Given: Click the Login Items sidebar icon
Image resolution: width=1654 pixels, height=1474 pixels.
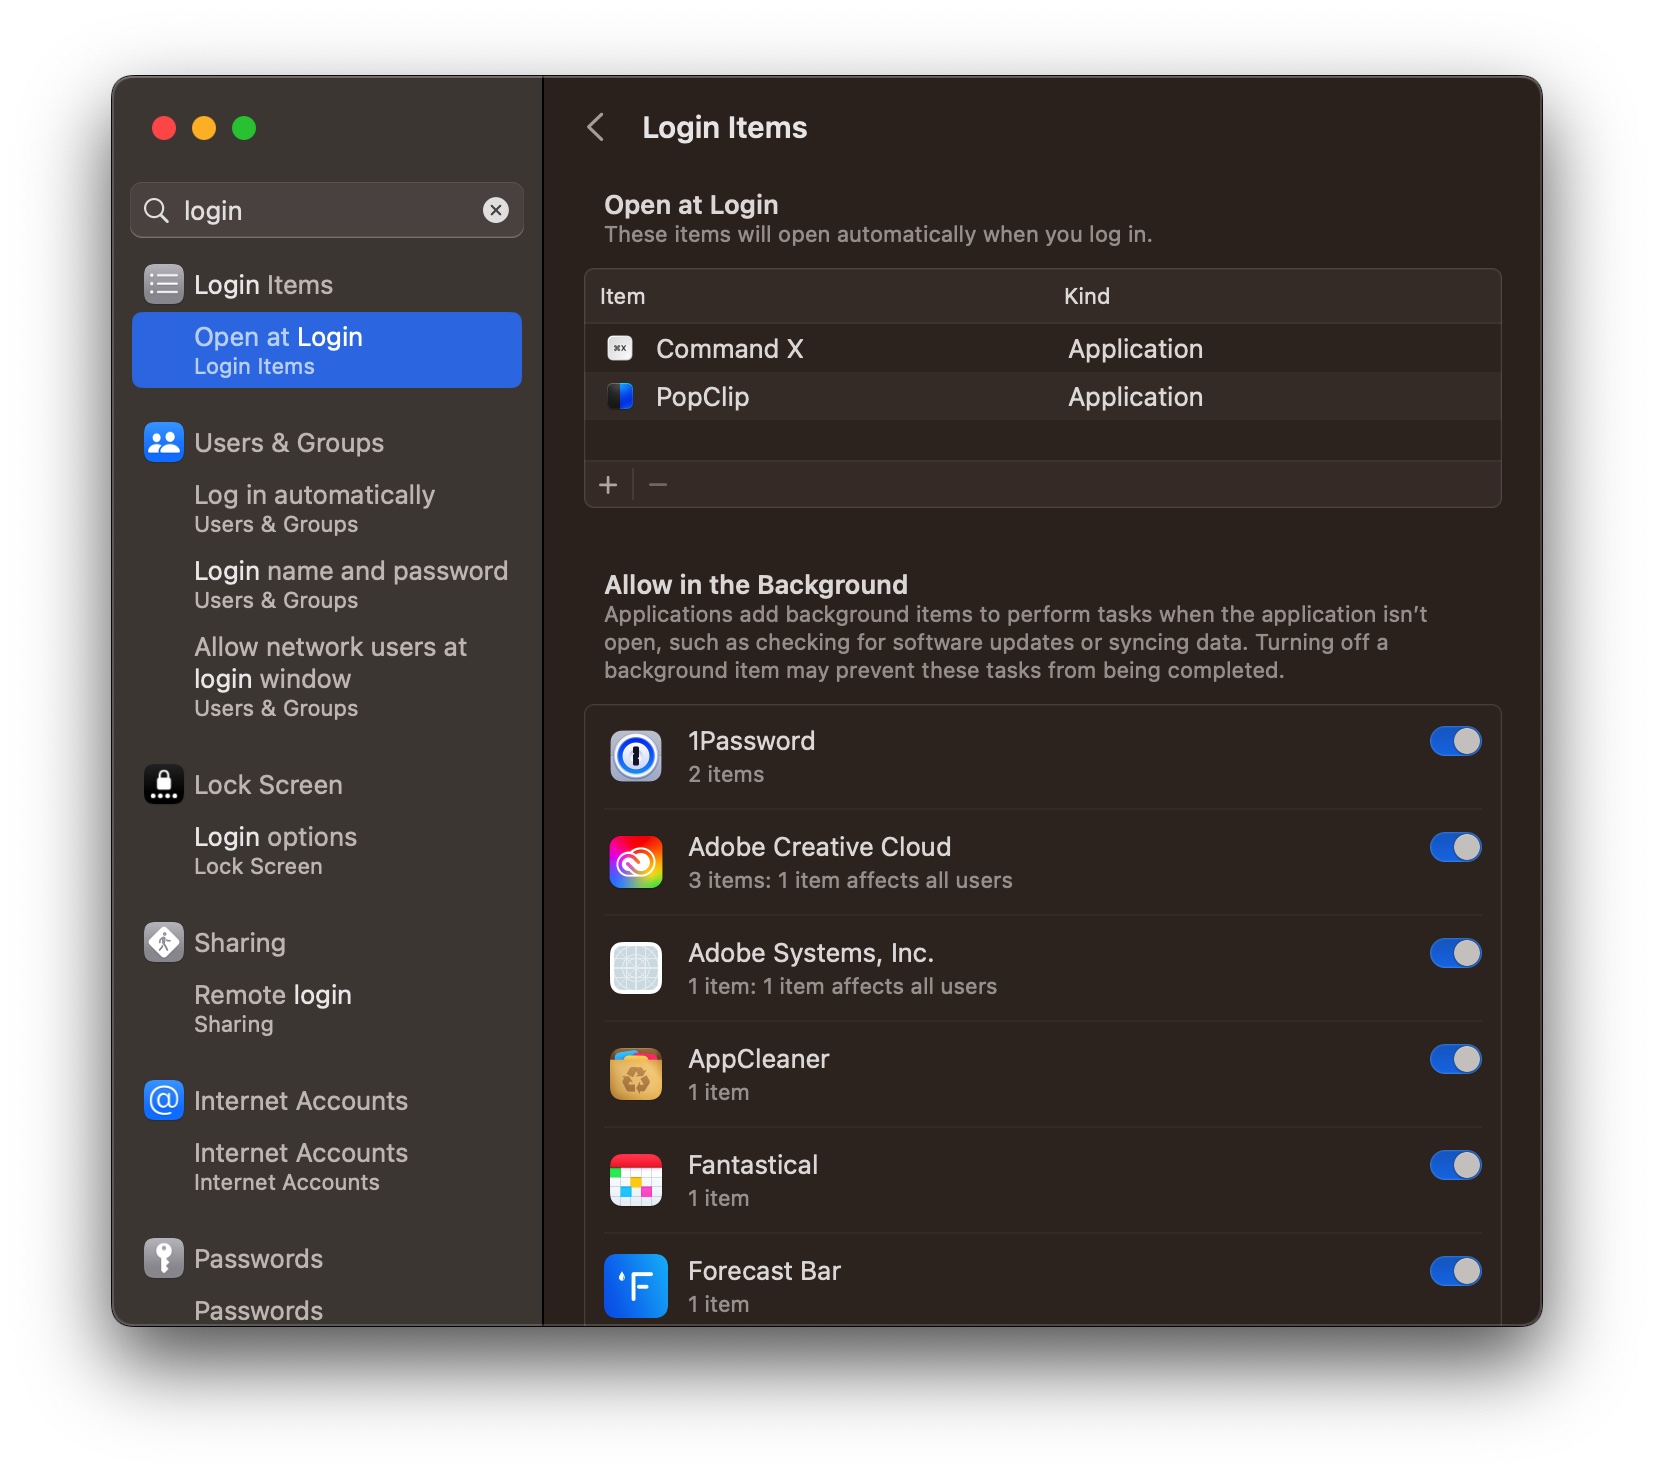Looking at the screenshot, I should point(164,284).
